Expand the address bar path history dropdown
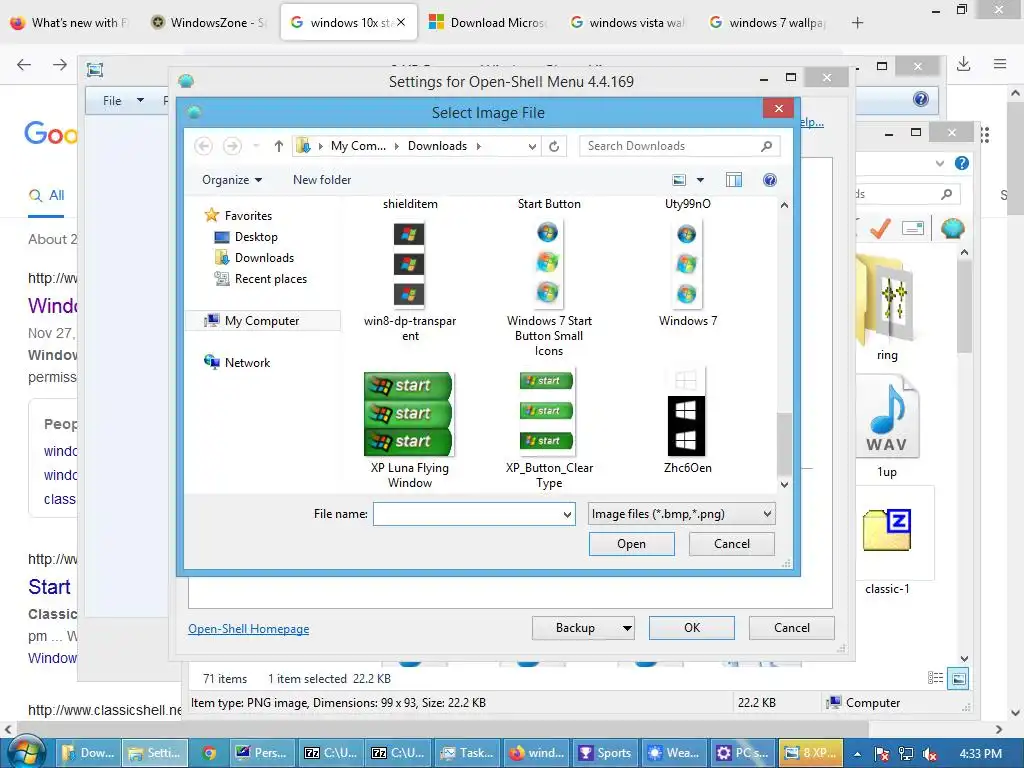The width and height of the screenshot is (1024, 768). (532, 146)
